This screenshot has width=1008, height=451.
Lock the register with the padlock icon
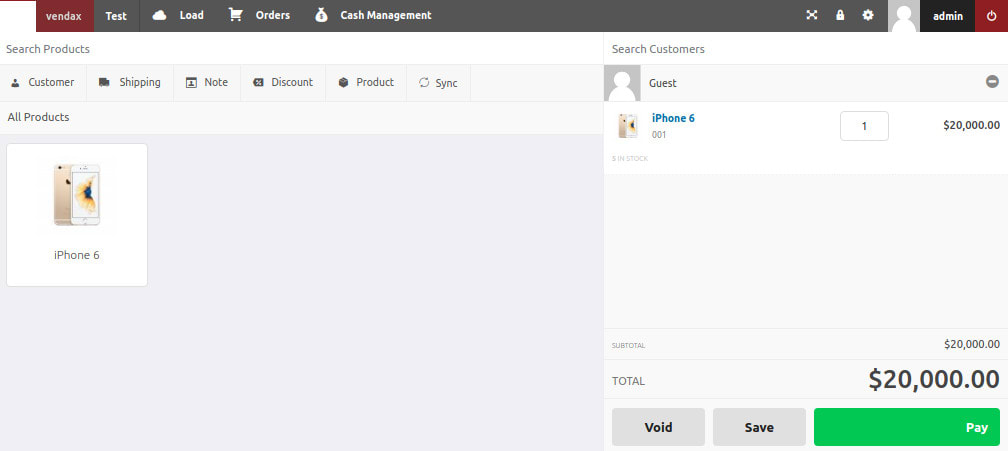click(840, 15)
